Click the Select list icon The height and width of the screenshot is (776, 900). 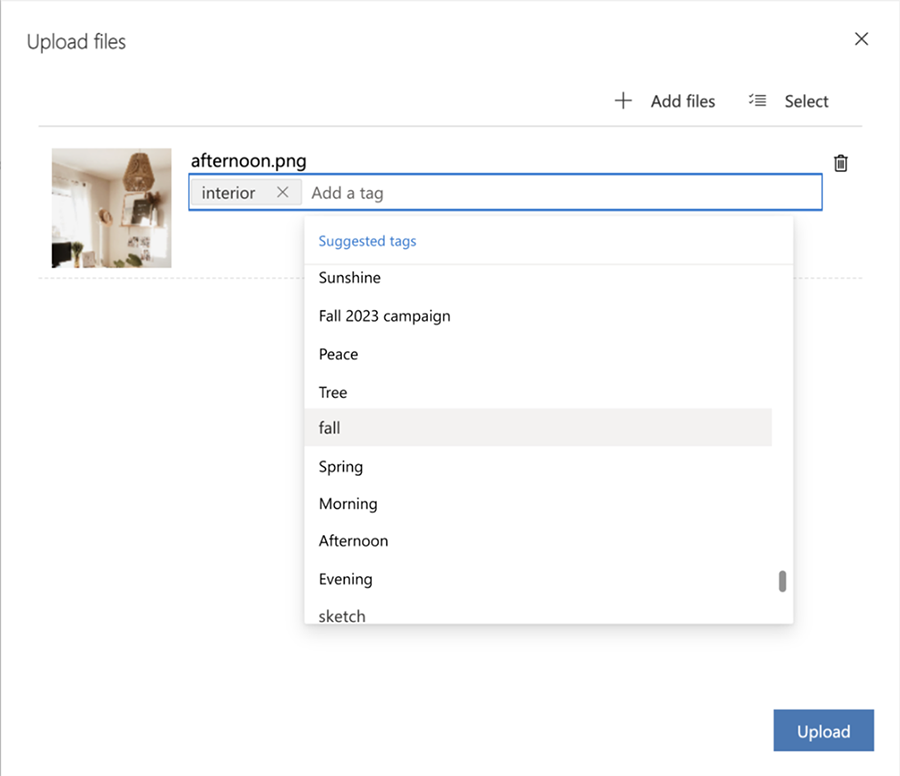click(x=757, y=100)
